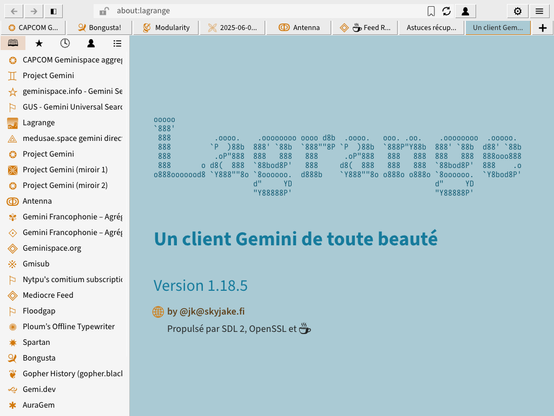Click the geminispace.info star icon

12,92
